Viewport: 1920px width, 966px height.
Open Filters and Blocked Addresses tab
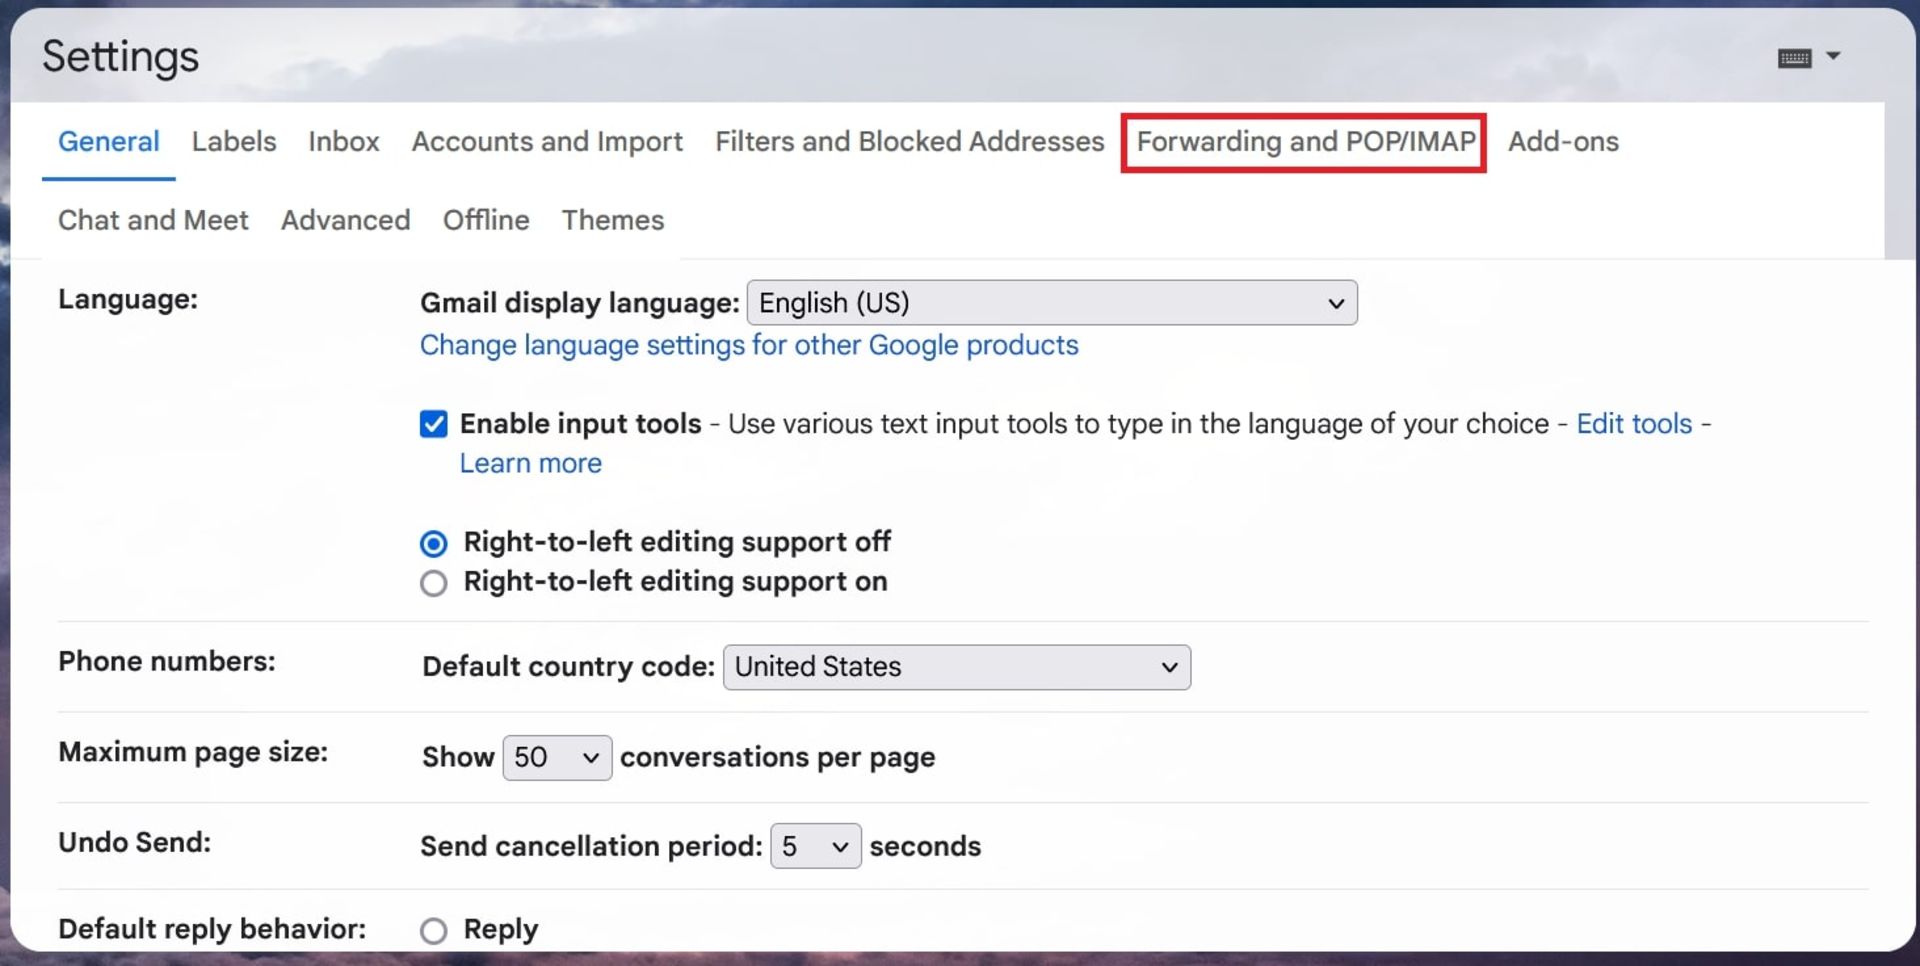[909, 142]
